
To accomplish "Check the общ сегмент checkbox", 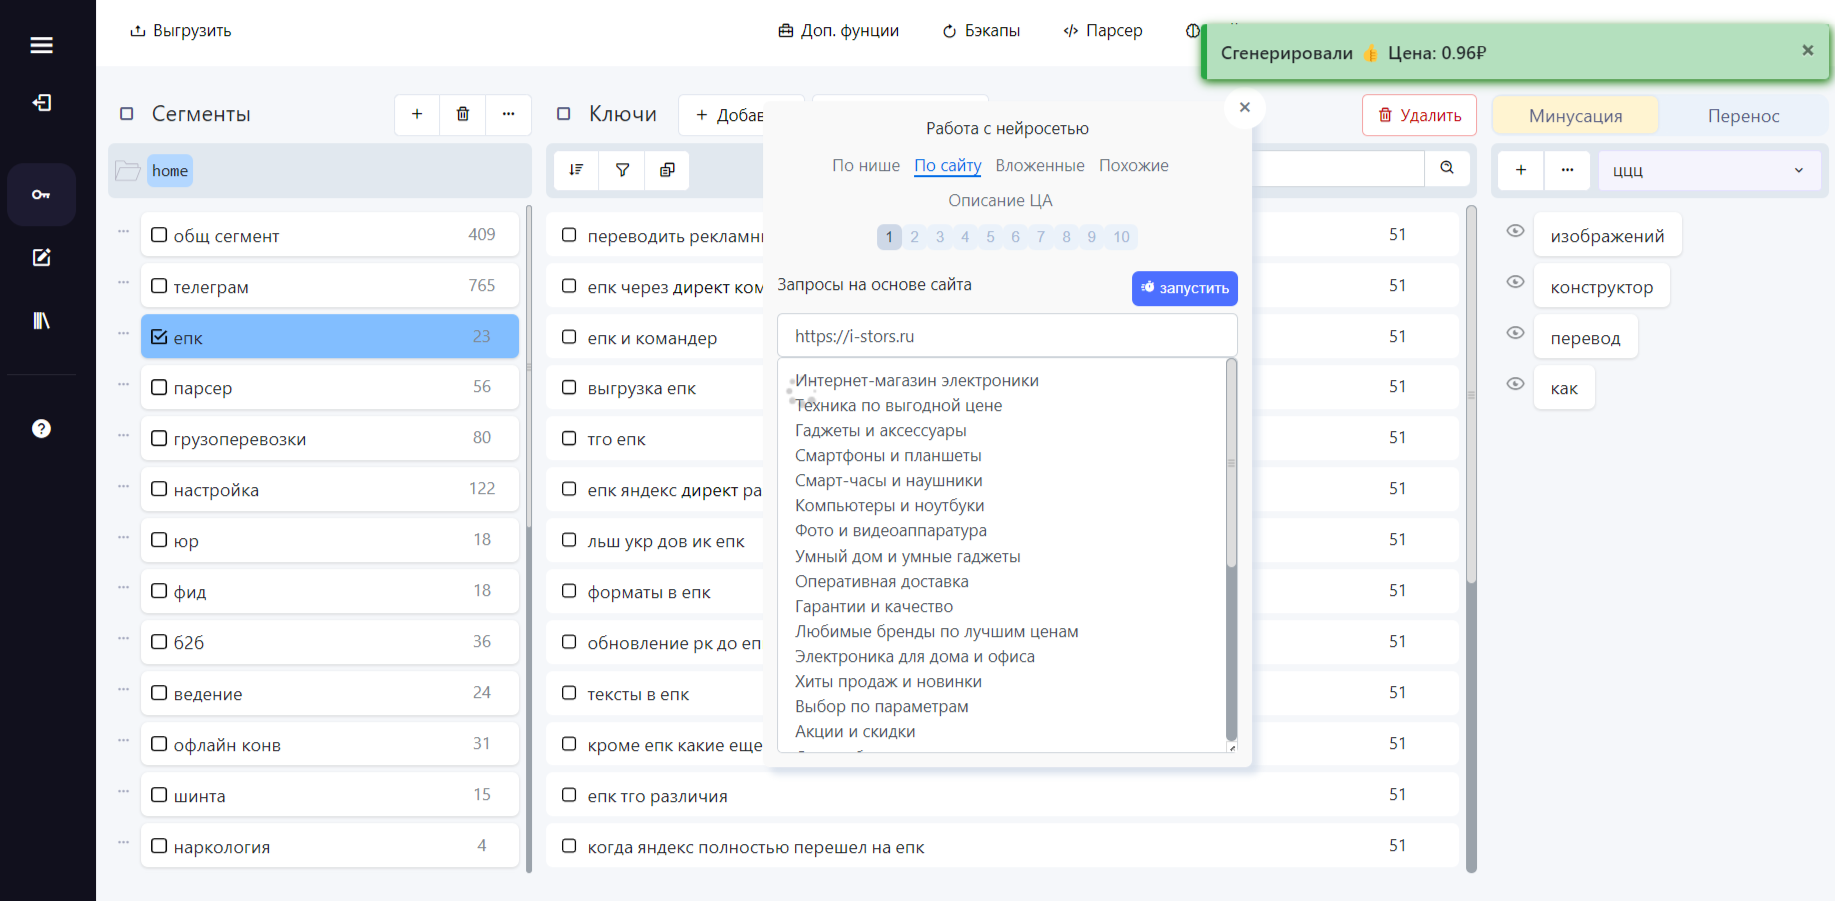I will click(159, 235).
